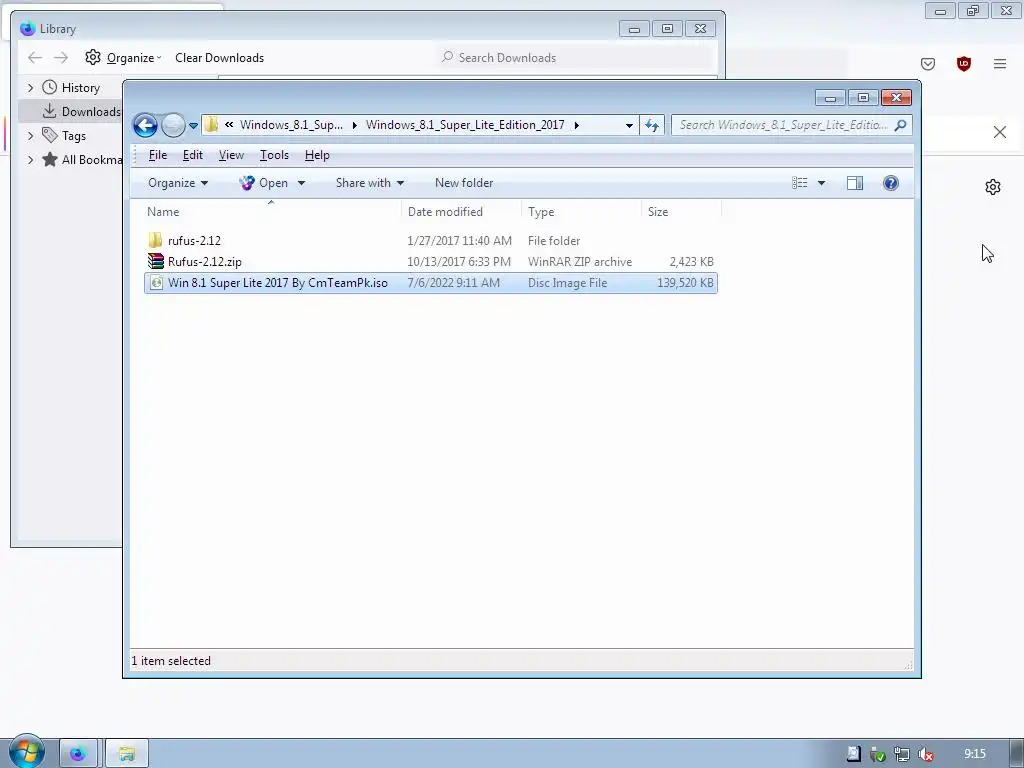Screen dimensions: 1024x768
Task: Select Tags in Library sidebar
Action: point(64,136)
